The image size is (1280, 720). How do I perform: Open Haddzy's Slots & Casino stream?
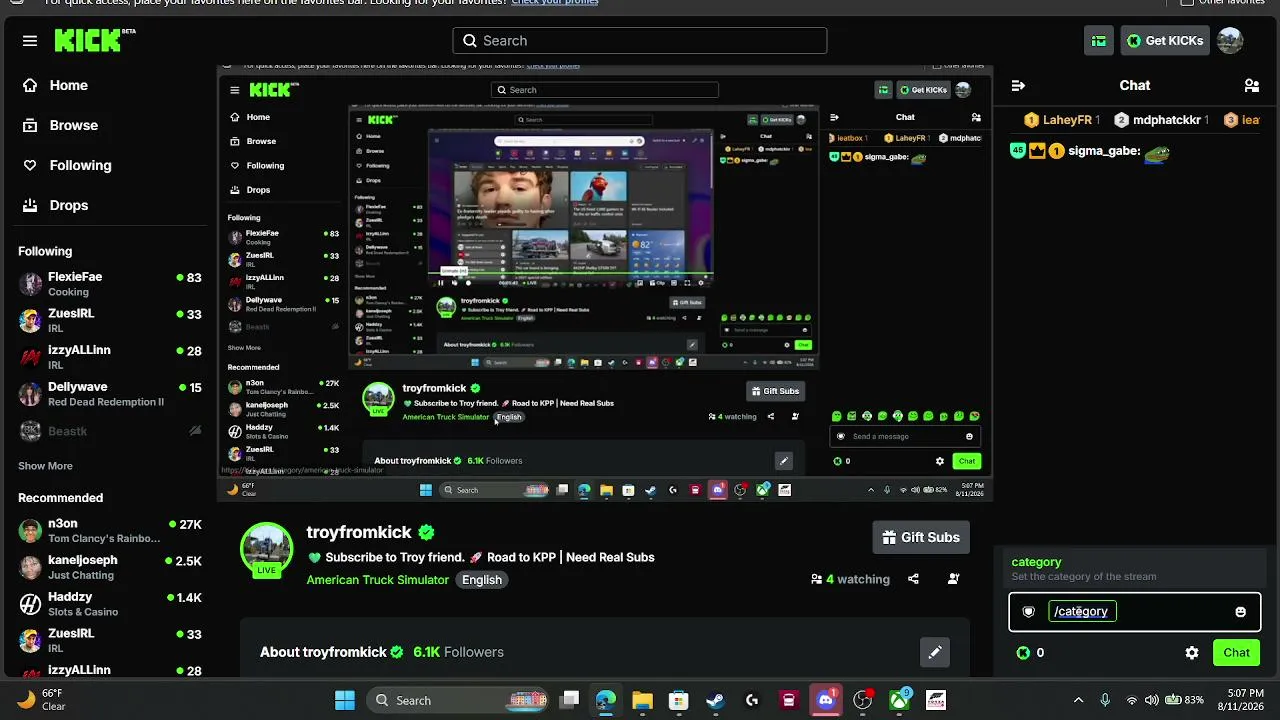pyautogui.click(x=110, y=604)
